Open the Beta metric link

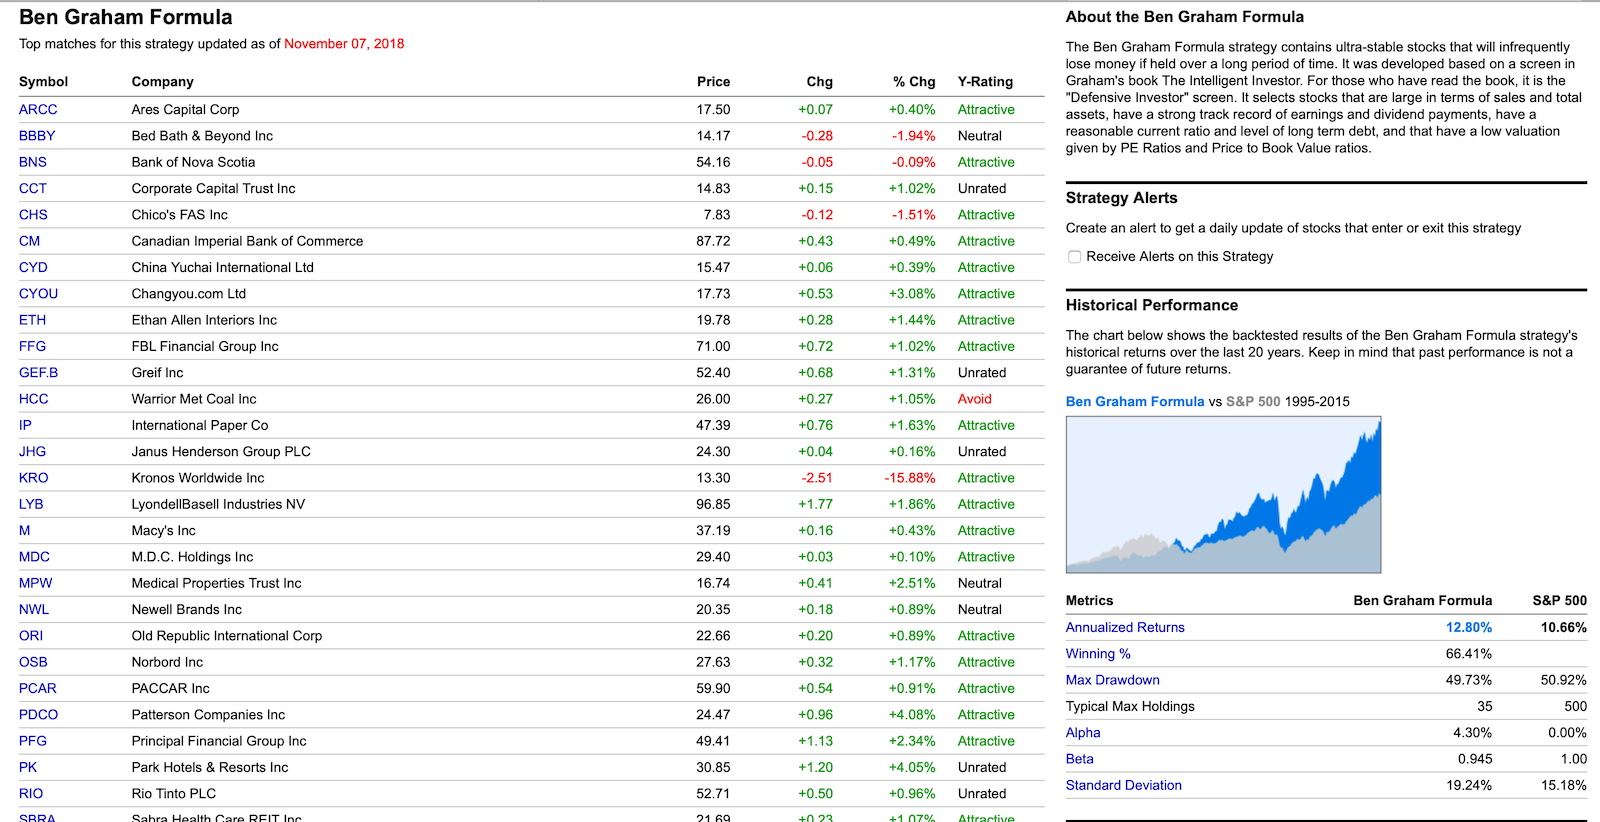click(1080, 759)
